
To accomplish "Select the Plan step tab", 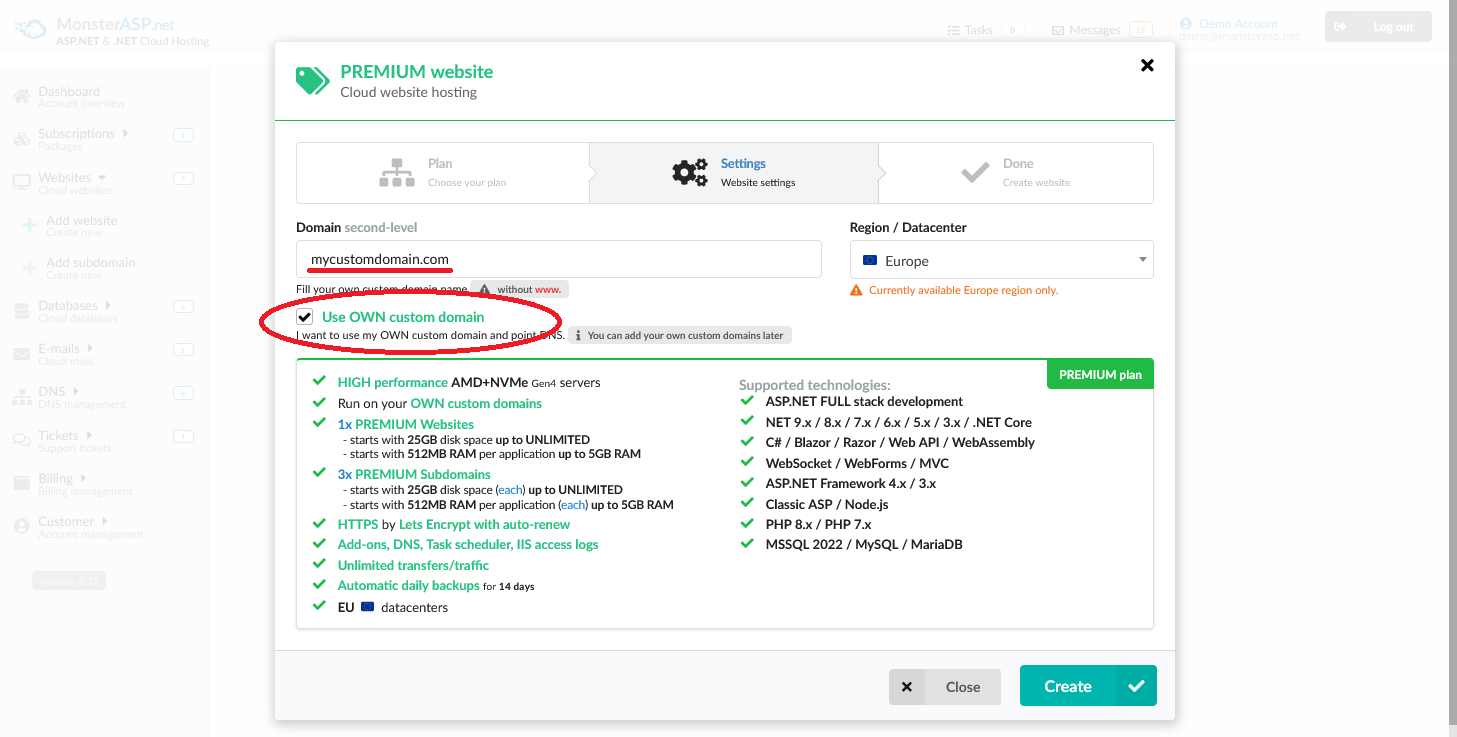I will coord(443,173).
